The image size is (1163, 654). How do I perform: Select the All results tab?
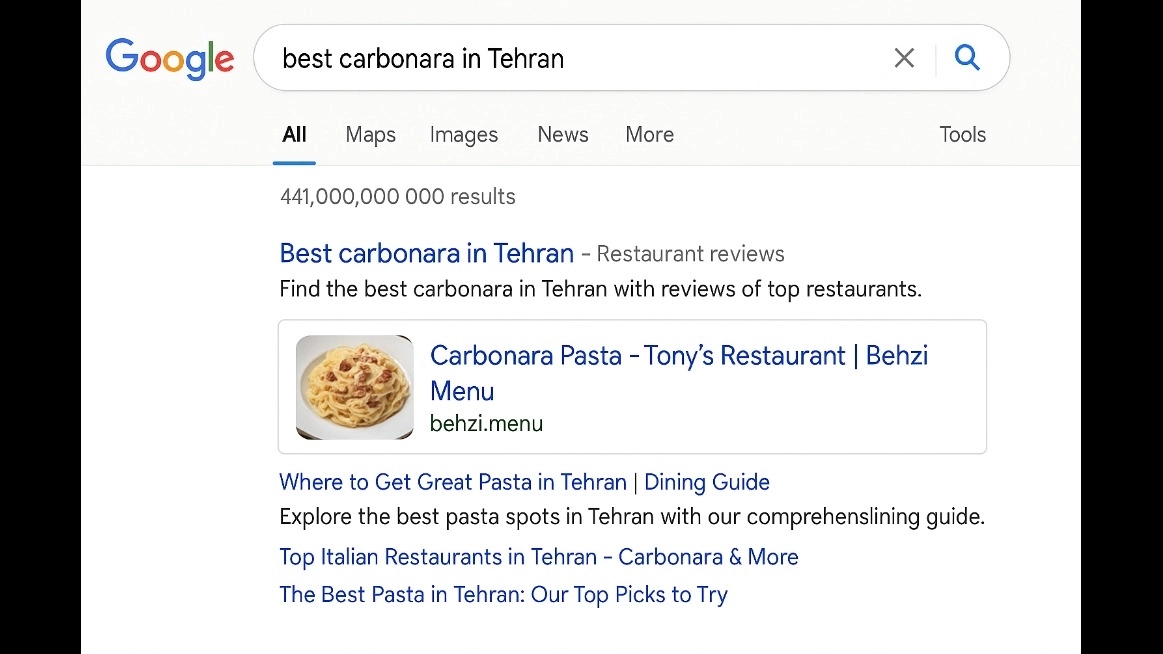coord(294,134)
